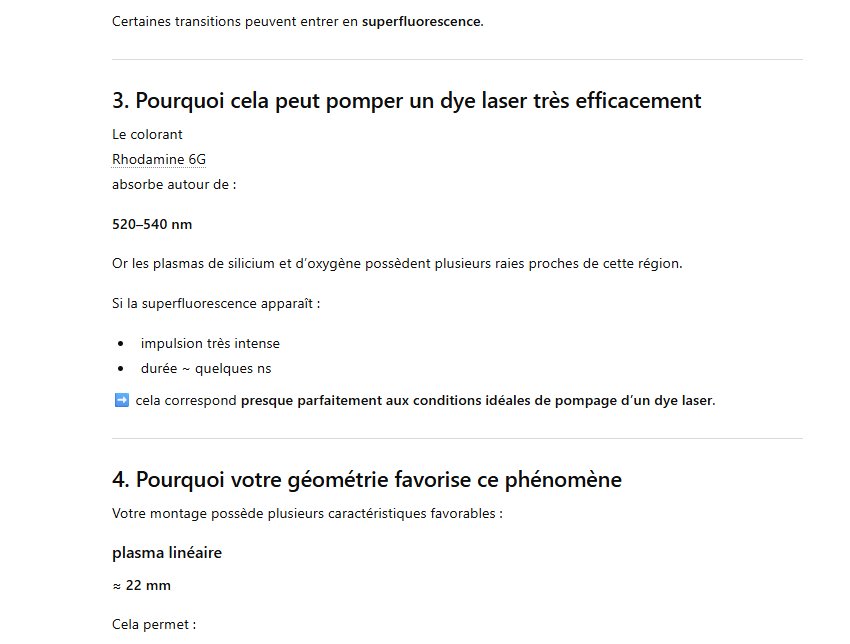850x644 pixels.
Task: Click the bullet item "impulsion très intense"
Action: 210,344
